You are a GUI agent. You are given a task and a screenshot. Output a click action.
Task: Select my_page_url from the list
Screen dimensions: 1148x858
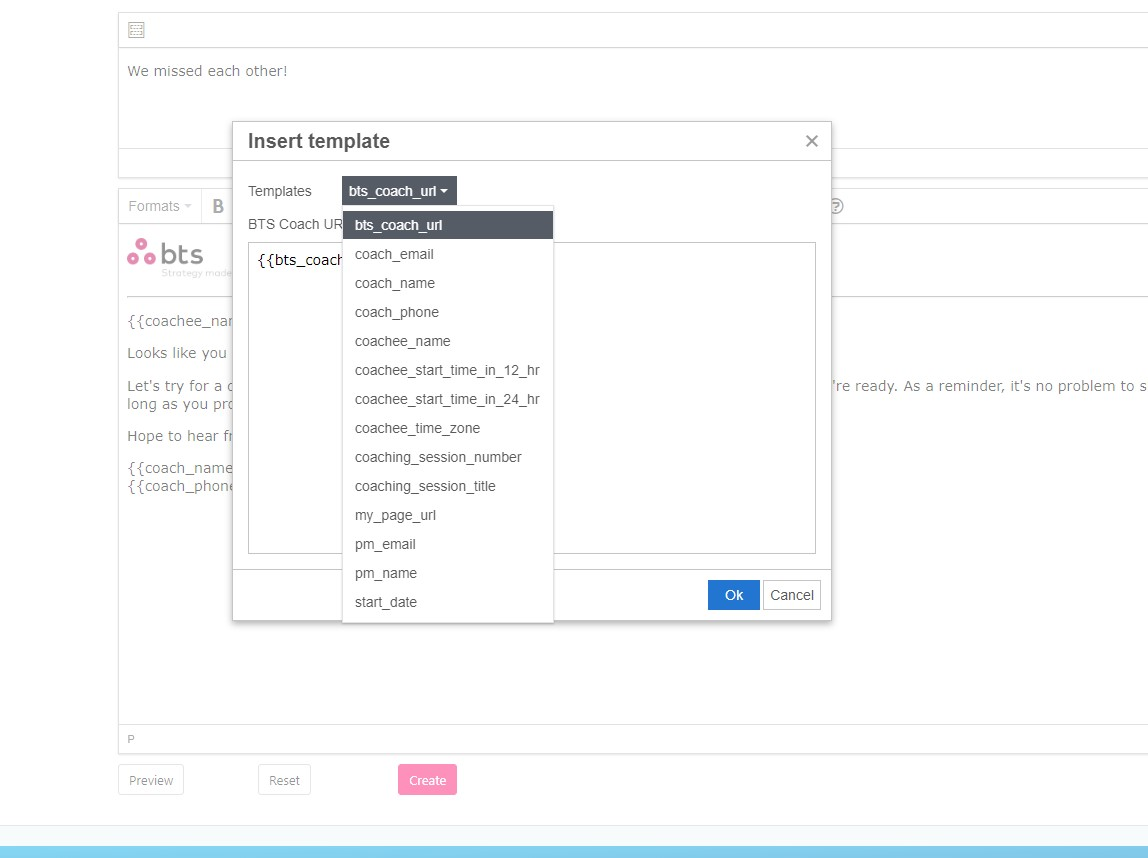pyautogui.click(x=447, y=515)
